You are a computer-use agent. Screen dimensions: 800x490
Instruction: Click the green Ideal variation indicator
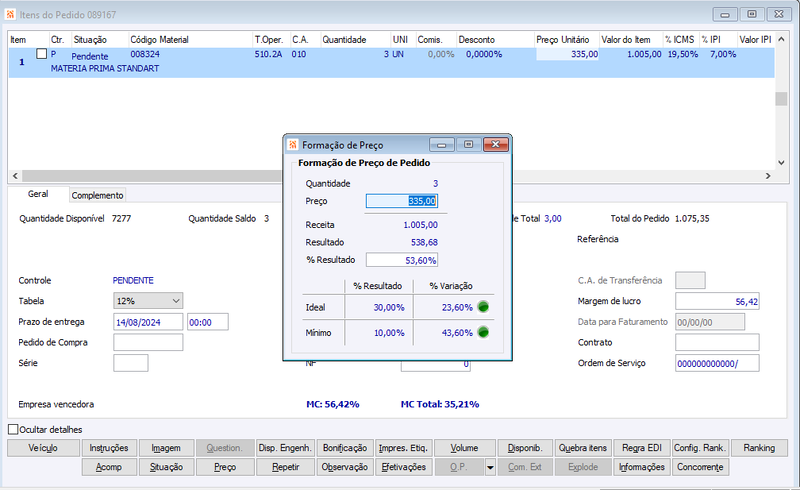[483, 307]
